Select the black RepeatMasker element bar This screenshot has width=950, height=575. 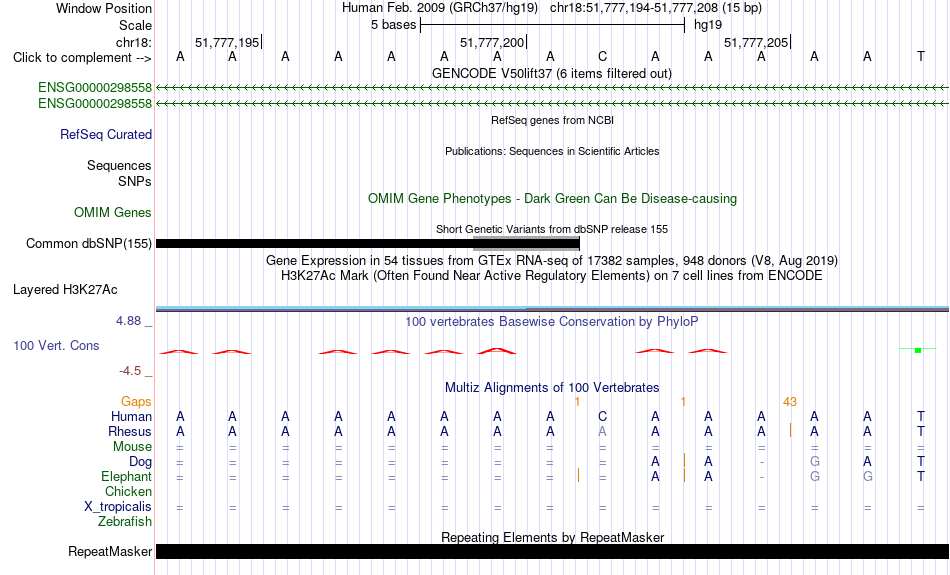[x=552, y=551]
